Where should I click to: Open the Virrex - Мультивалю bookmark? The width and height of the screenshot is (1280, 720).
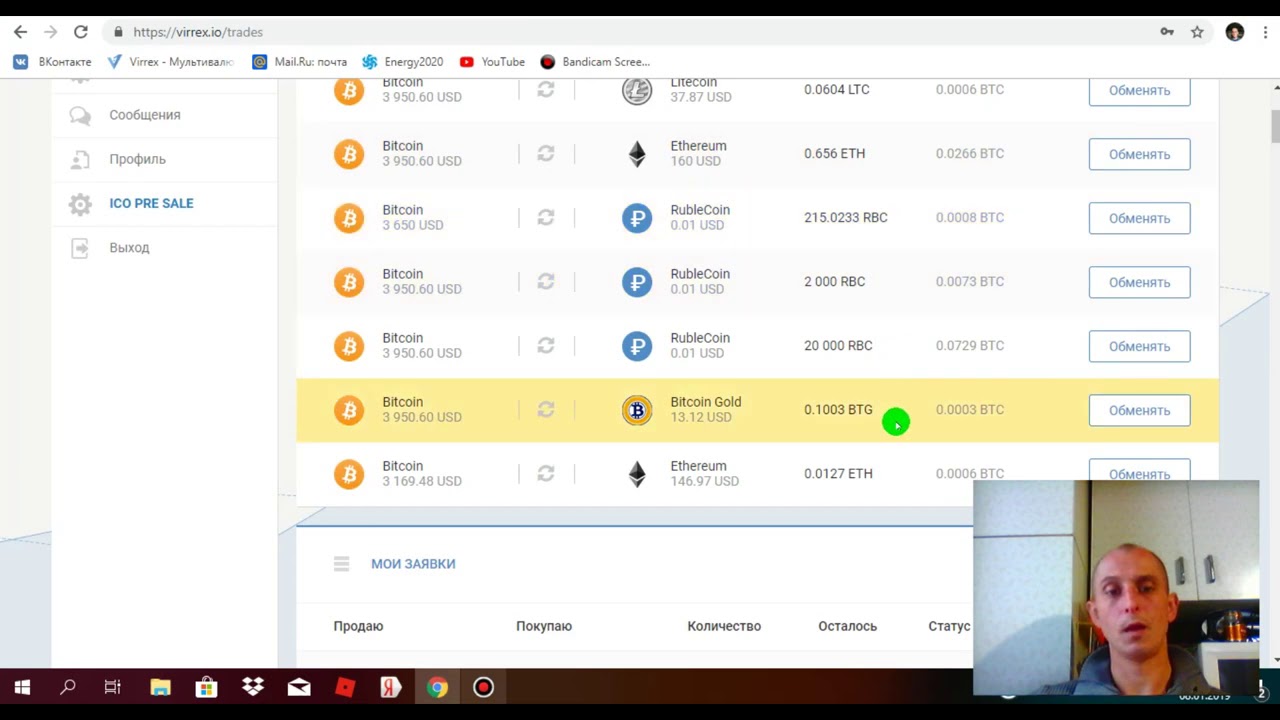pos(170,62)
